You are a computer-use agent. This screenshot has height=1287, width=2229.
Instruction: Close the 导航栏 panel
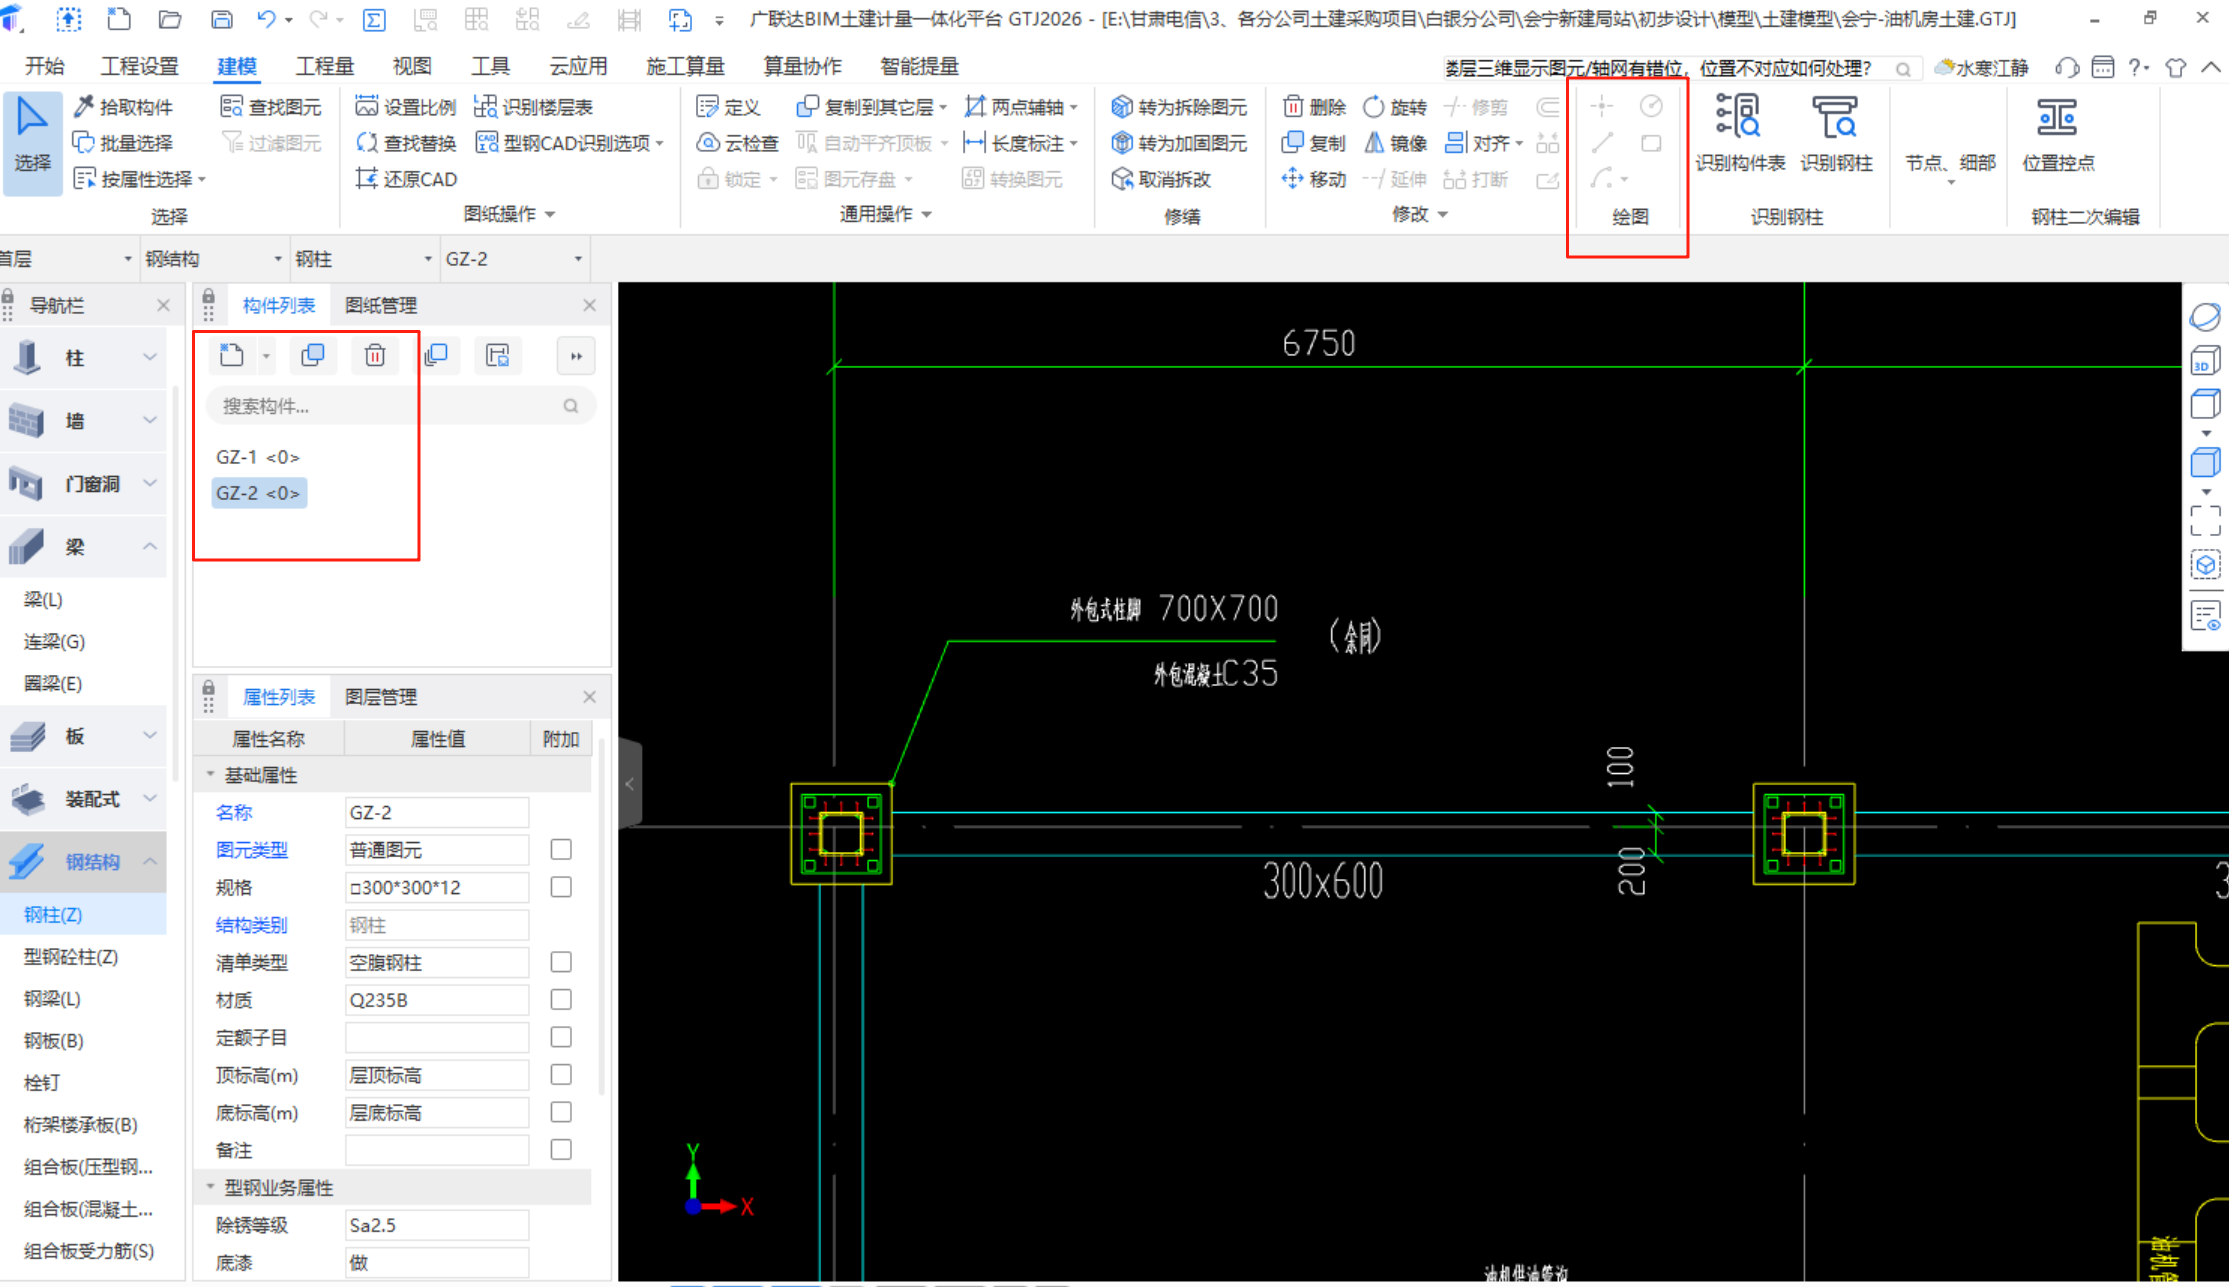pyautogui.click(x=163, y=305)
